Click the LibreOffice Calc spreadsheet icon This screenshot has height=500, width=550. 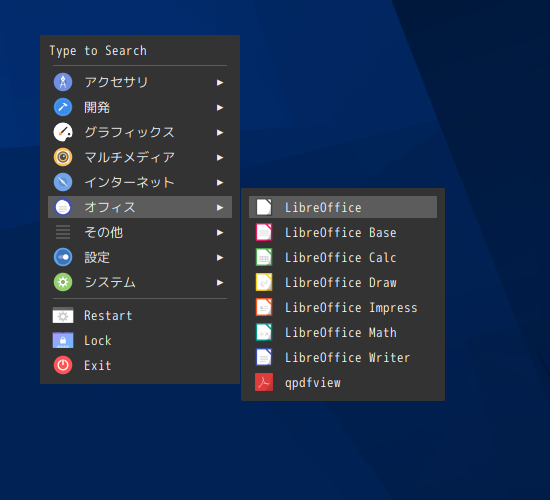tap(264, 257)
